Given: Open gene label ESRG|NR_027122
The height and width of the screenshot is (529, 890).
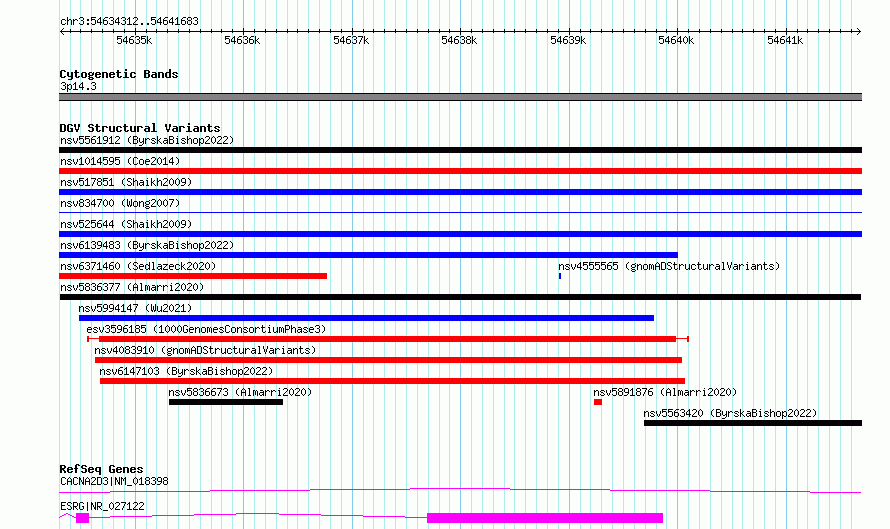Looking at the screenshot, I should [x=102, y=506].
